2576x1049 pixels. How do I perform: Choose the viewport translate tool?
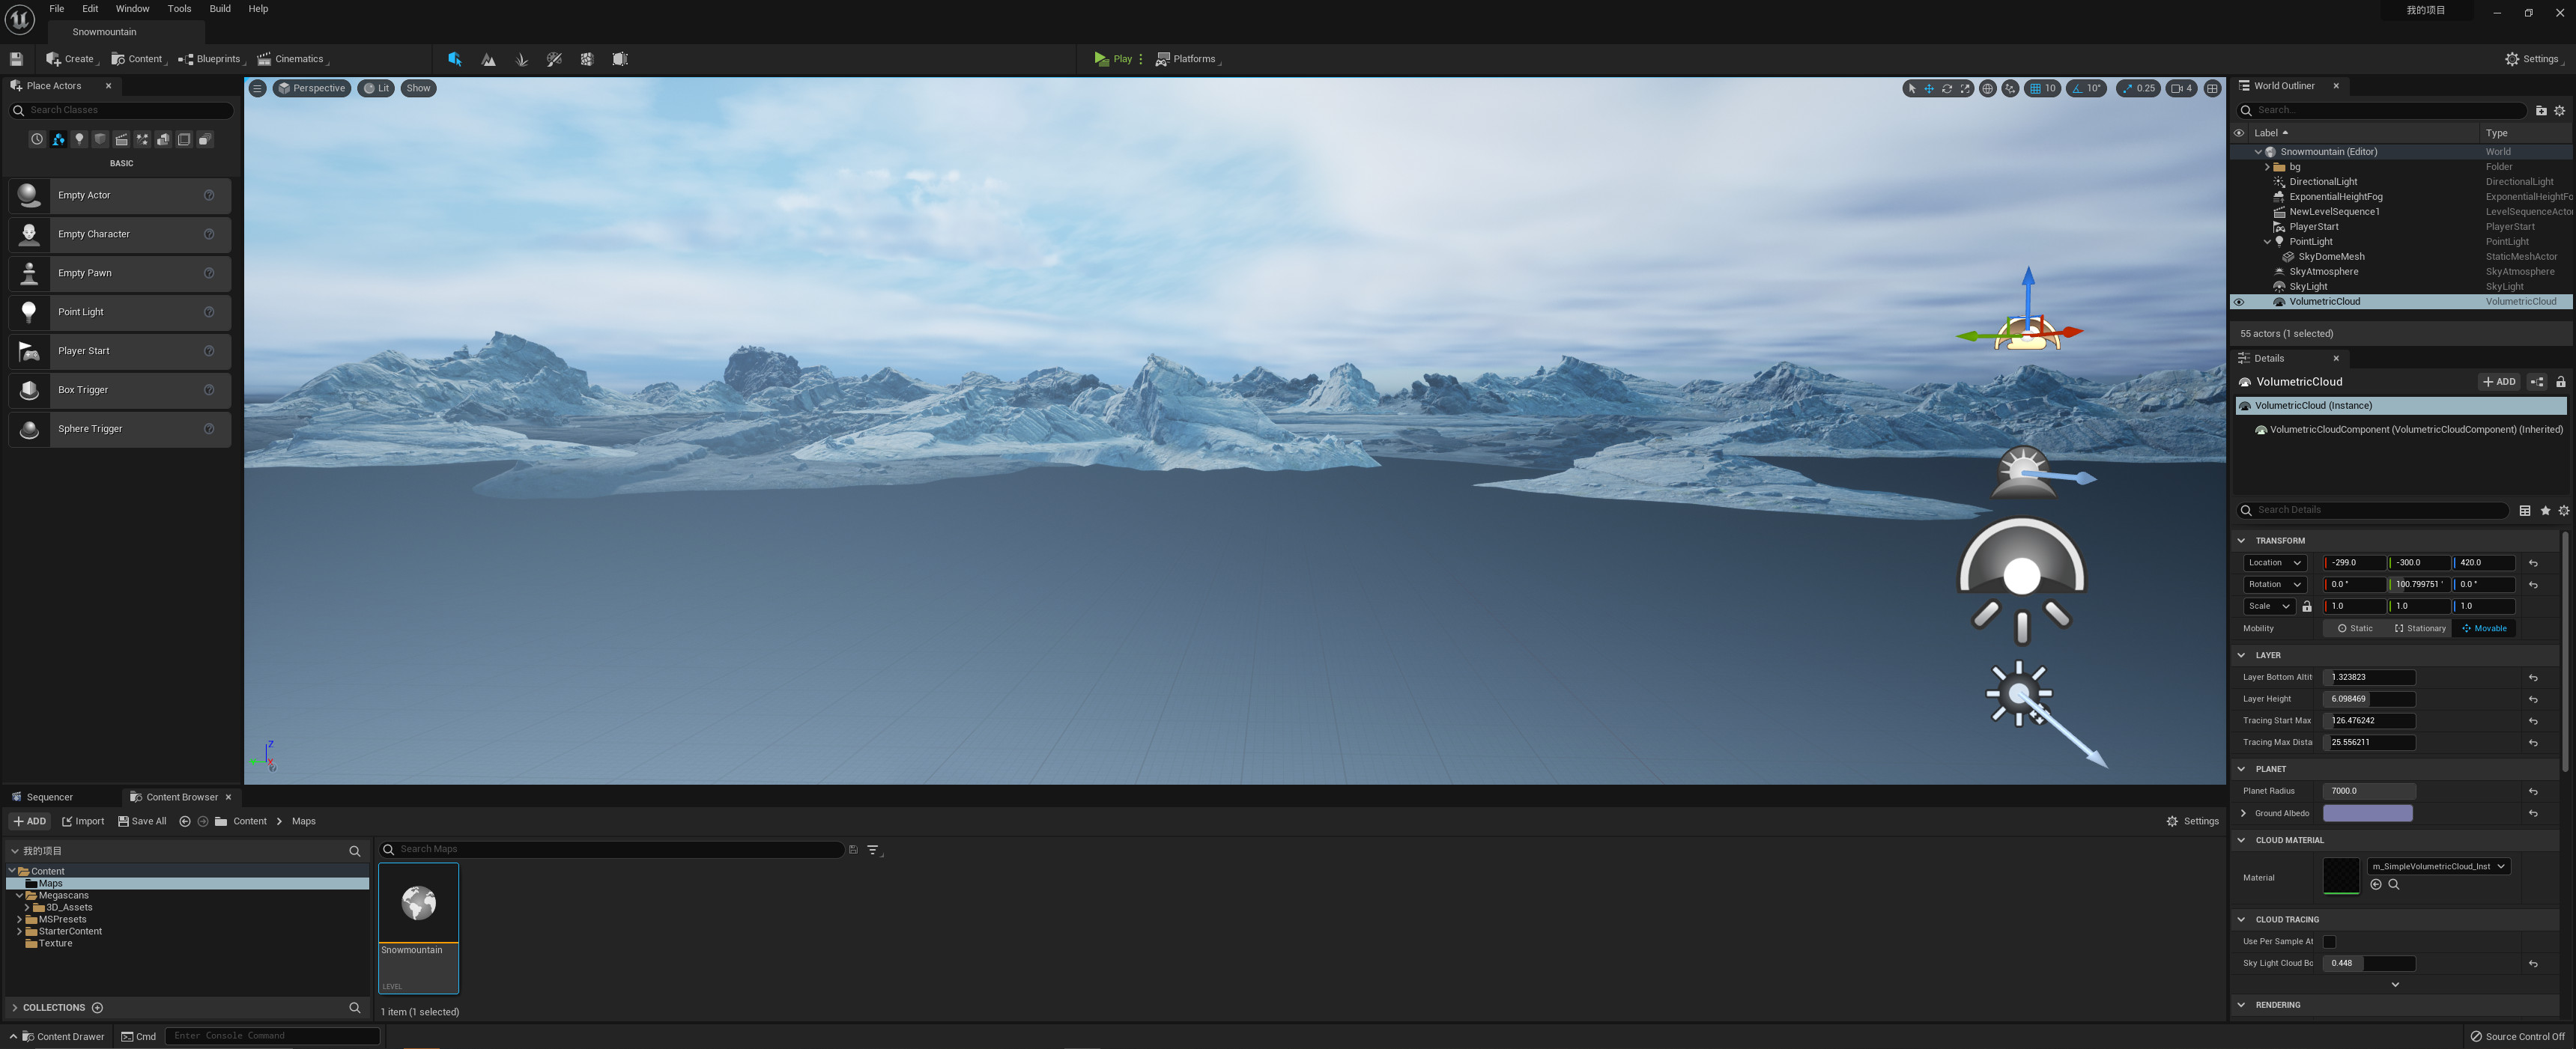(x=1929, y=88)
